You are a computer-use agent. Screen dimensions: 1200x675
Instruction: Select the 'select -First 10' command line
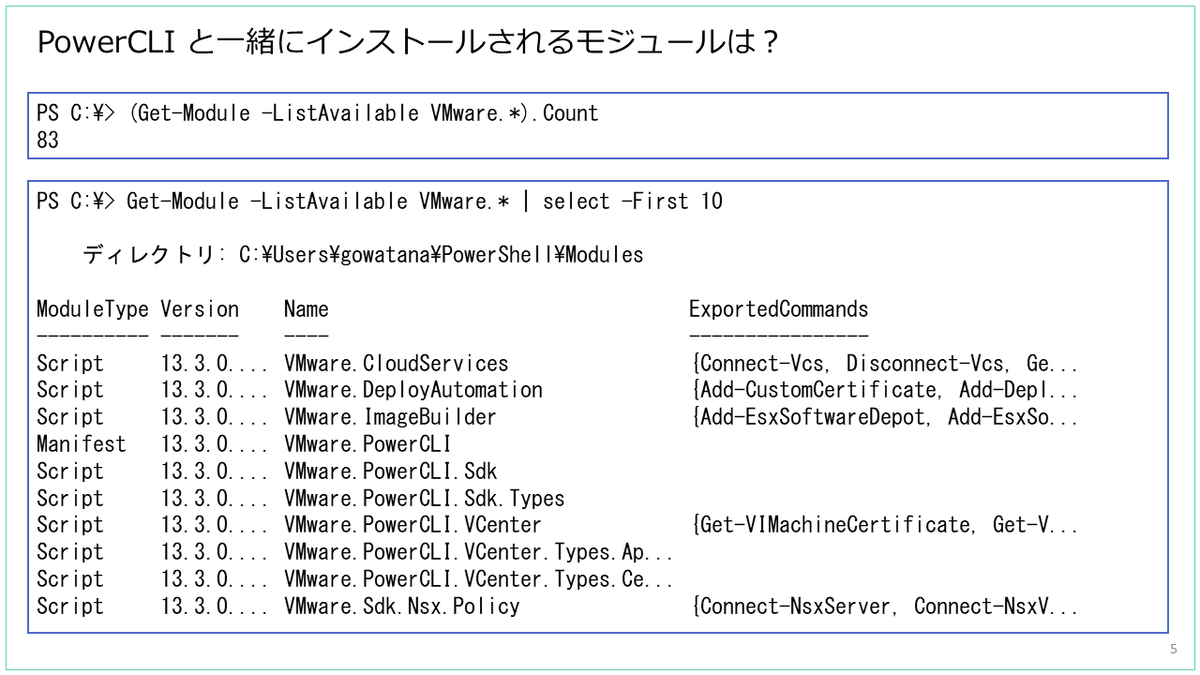[379, 201]
